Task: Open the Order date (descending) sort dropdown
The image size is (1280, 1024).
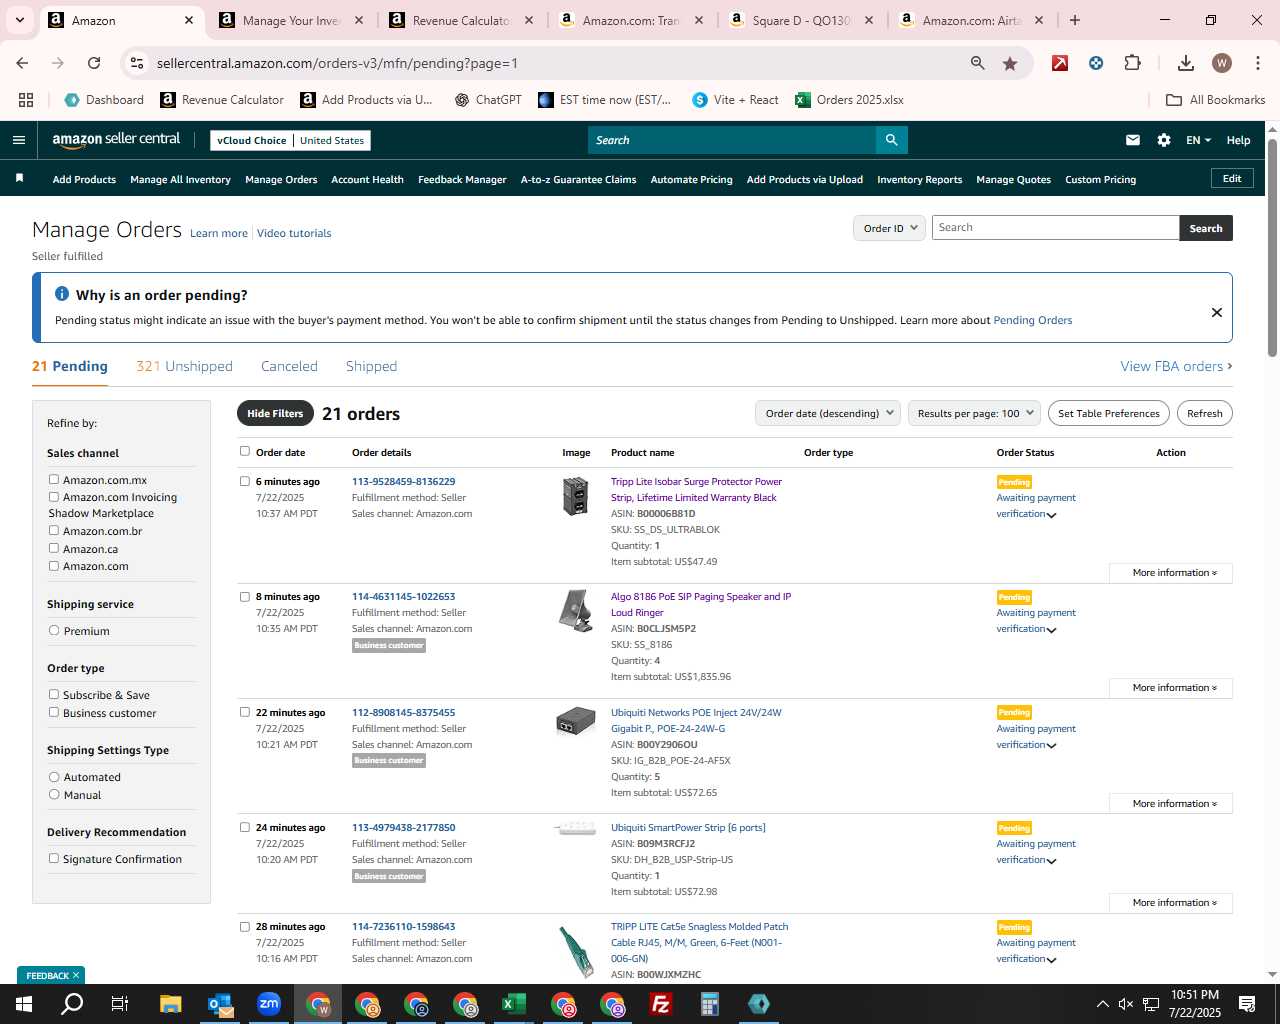Action: click(827, 413)
